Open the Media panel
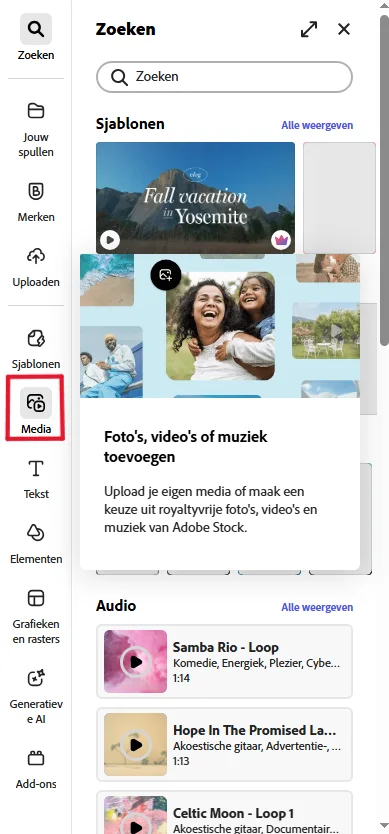Viewport: 389px width, 834px height. point(36,410)
